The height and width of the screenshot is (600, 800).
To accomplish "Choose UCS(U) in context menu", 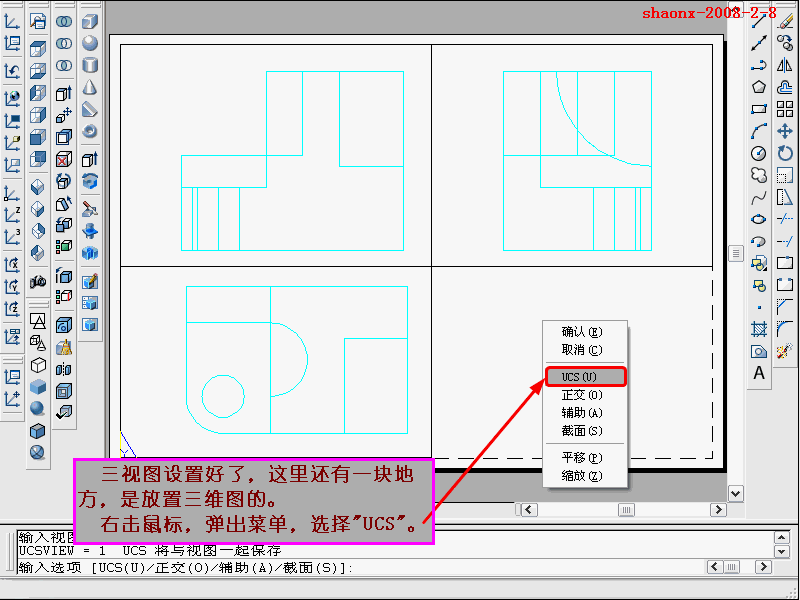I will (585, 377).
